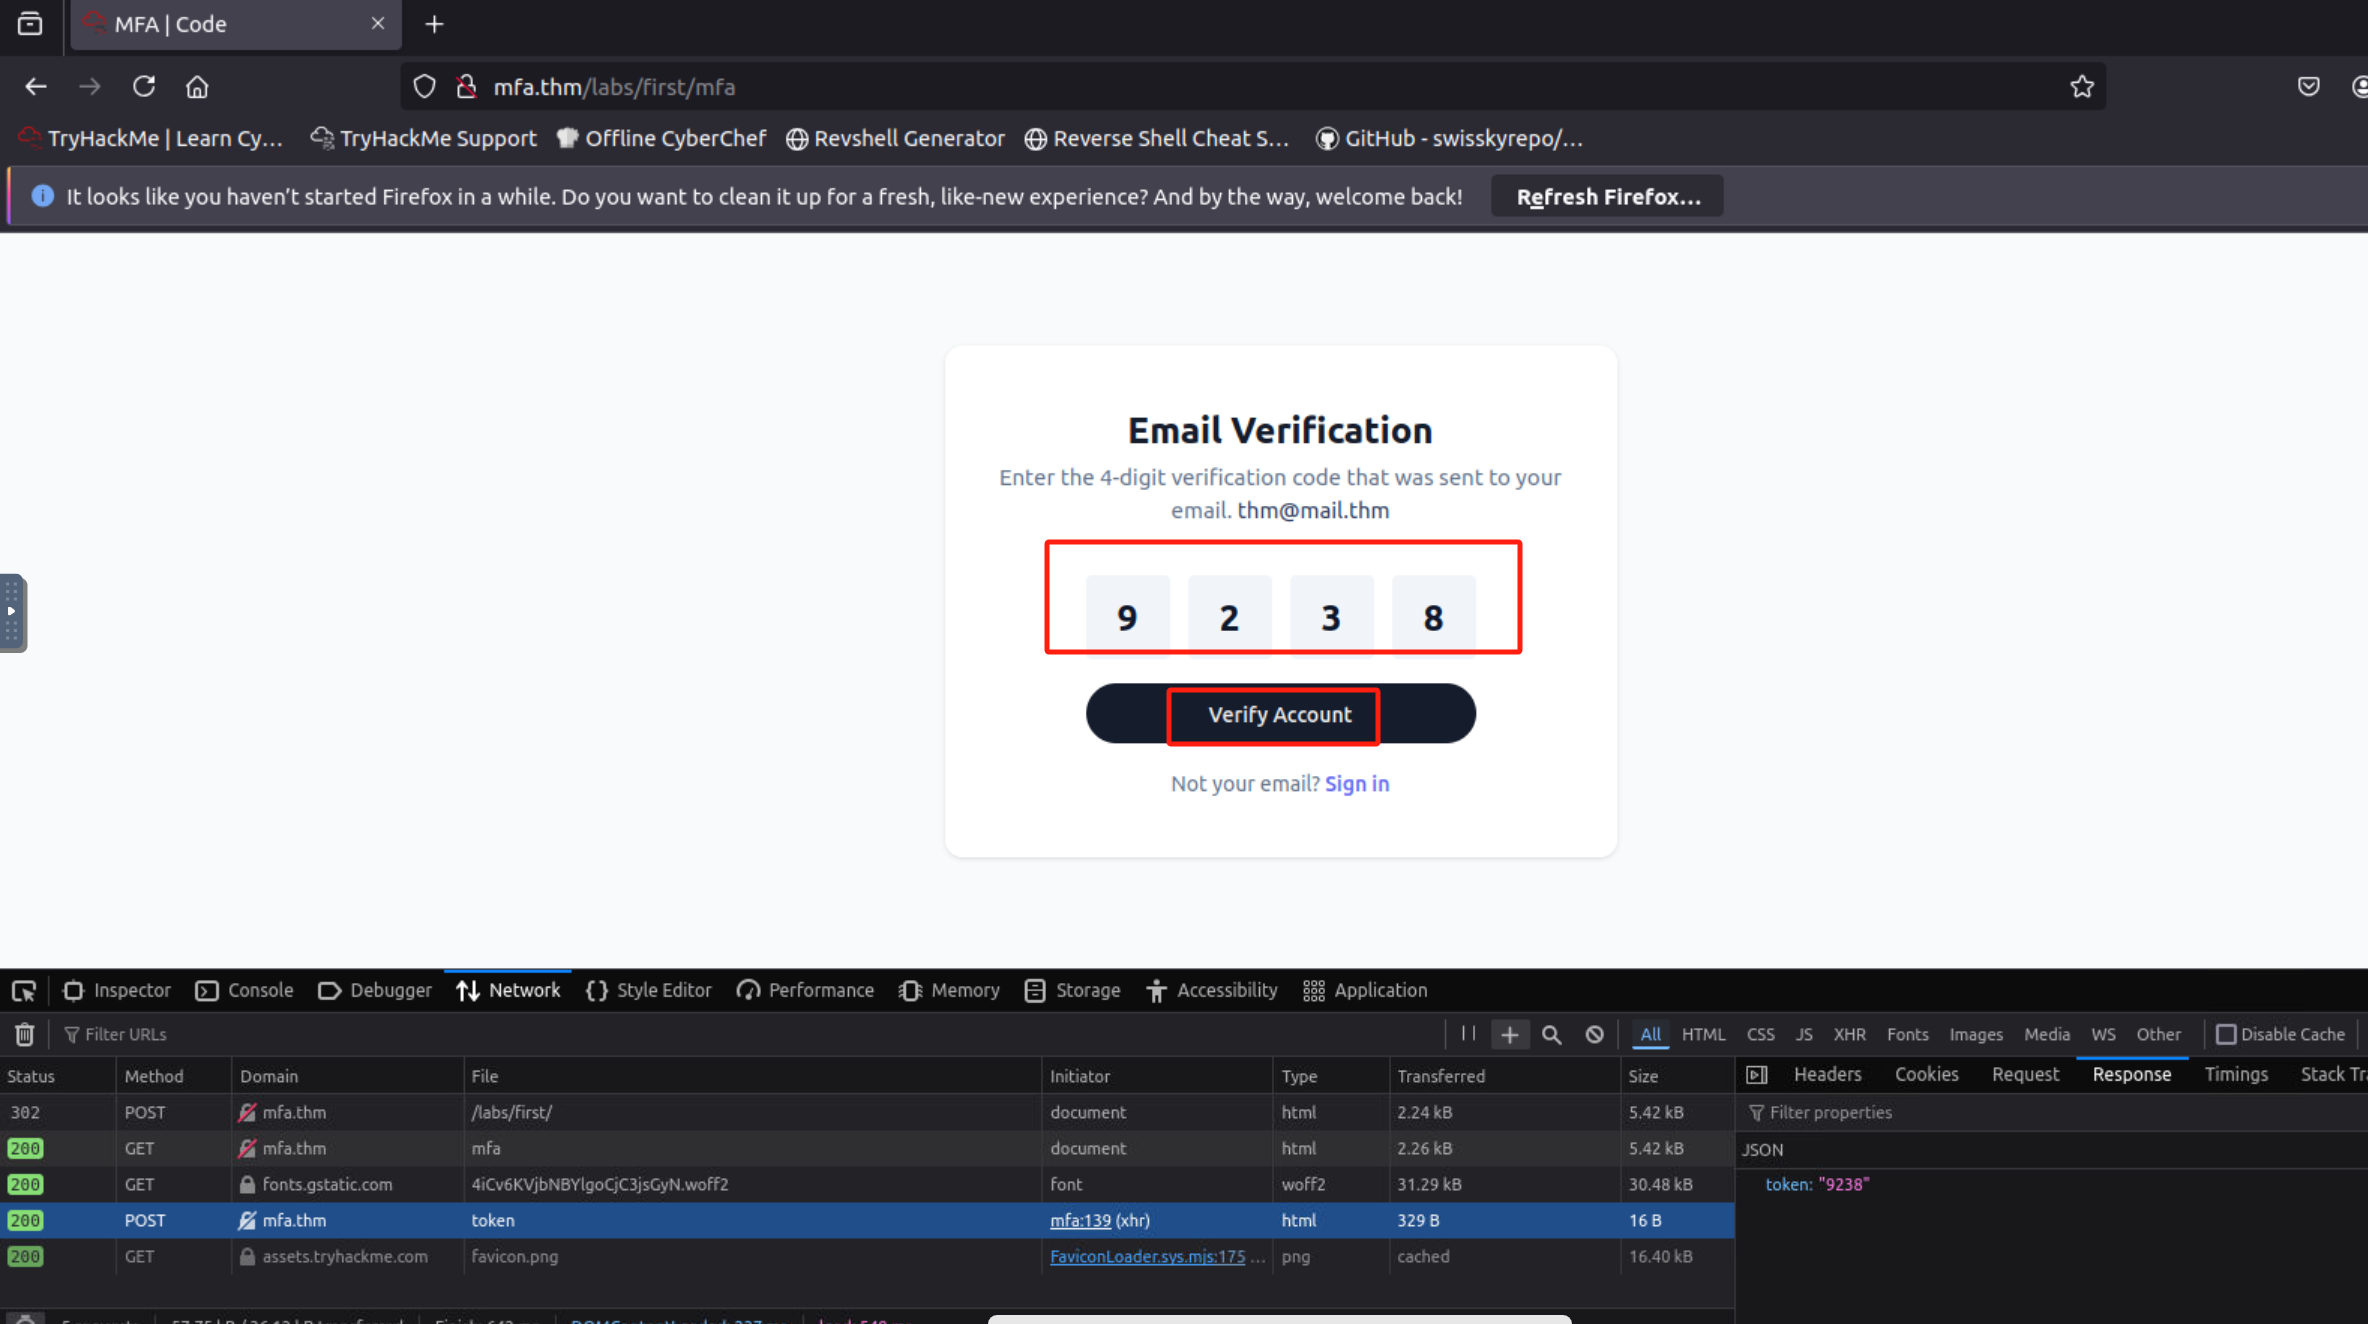This screenshot has height=1324, width=2368.
Task: Click the element picker icon in devtools
Action: pos(24,990)
